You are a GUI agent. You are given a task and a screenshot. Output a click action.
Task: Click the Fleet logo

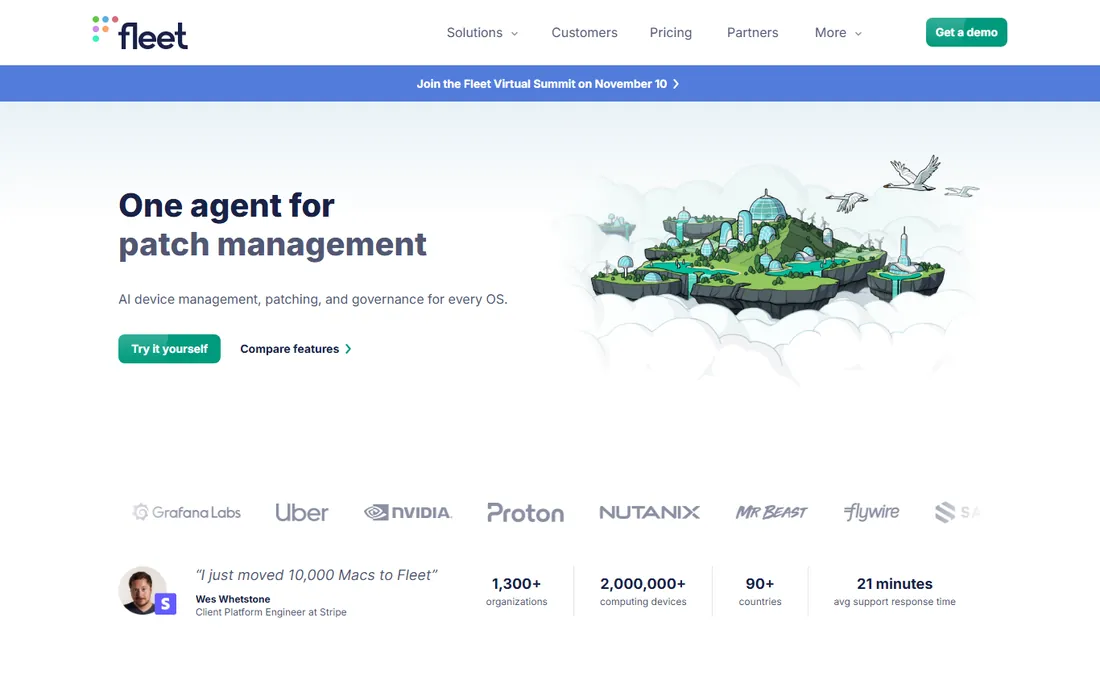pos(140,33)
